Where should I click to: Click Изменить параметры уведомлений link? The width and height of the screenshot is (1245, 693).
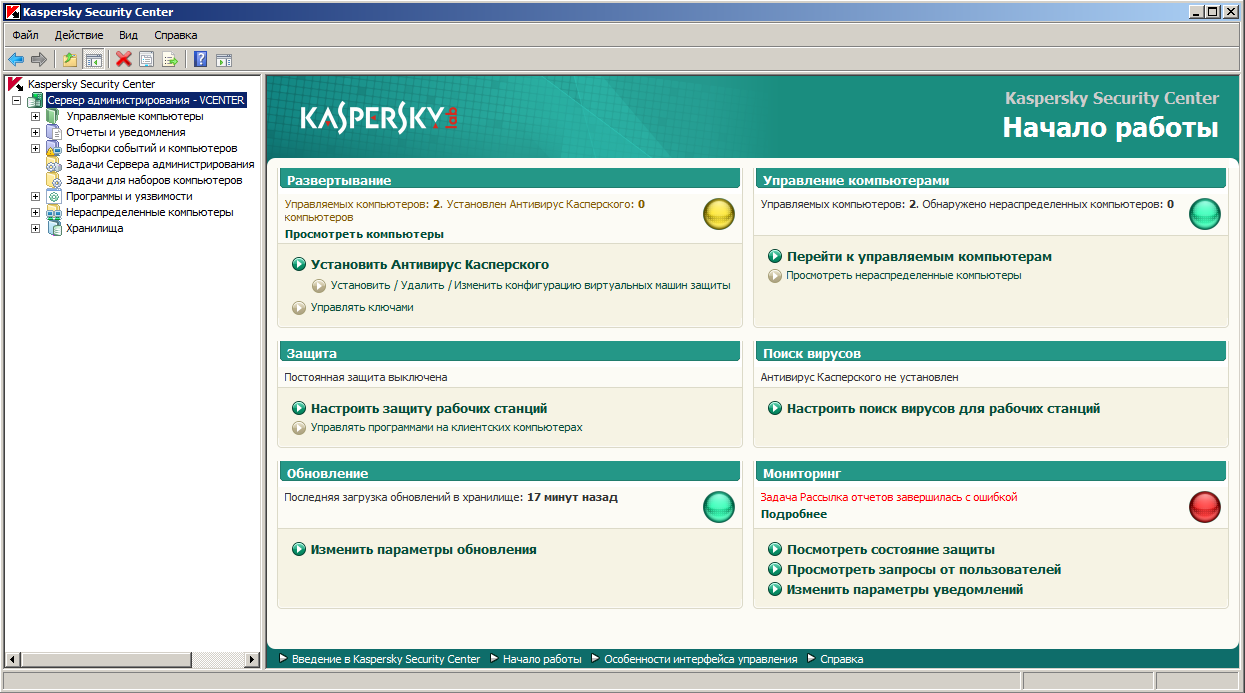pyautogui.click(x=905, y=590)
